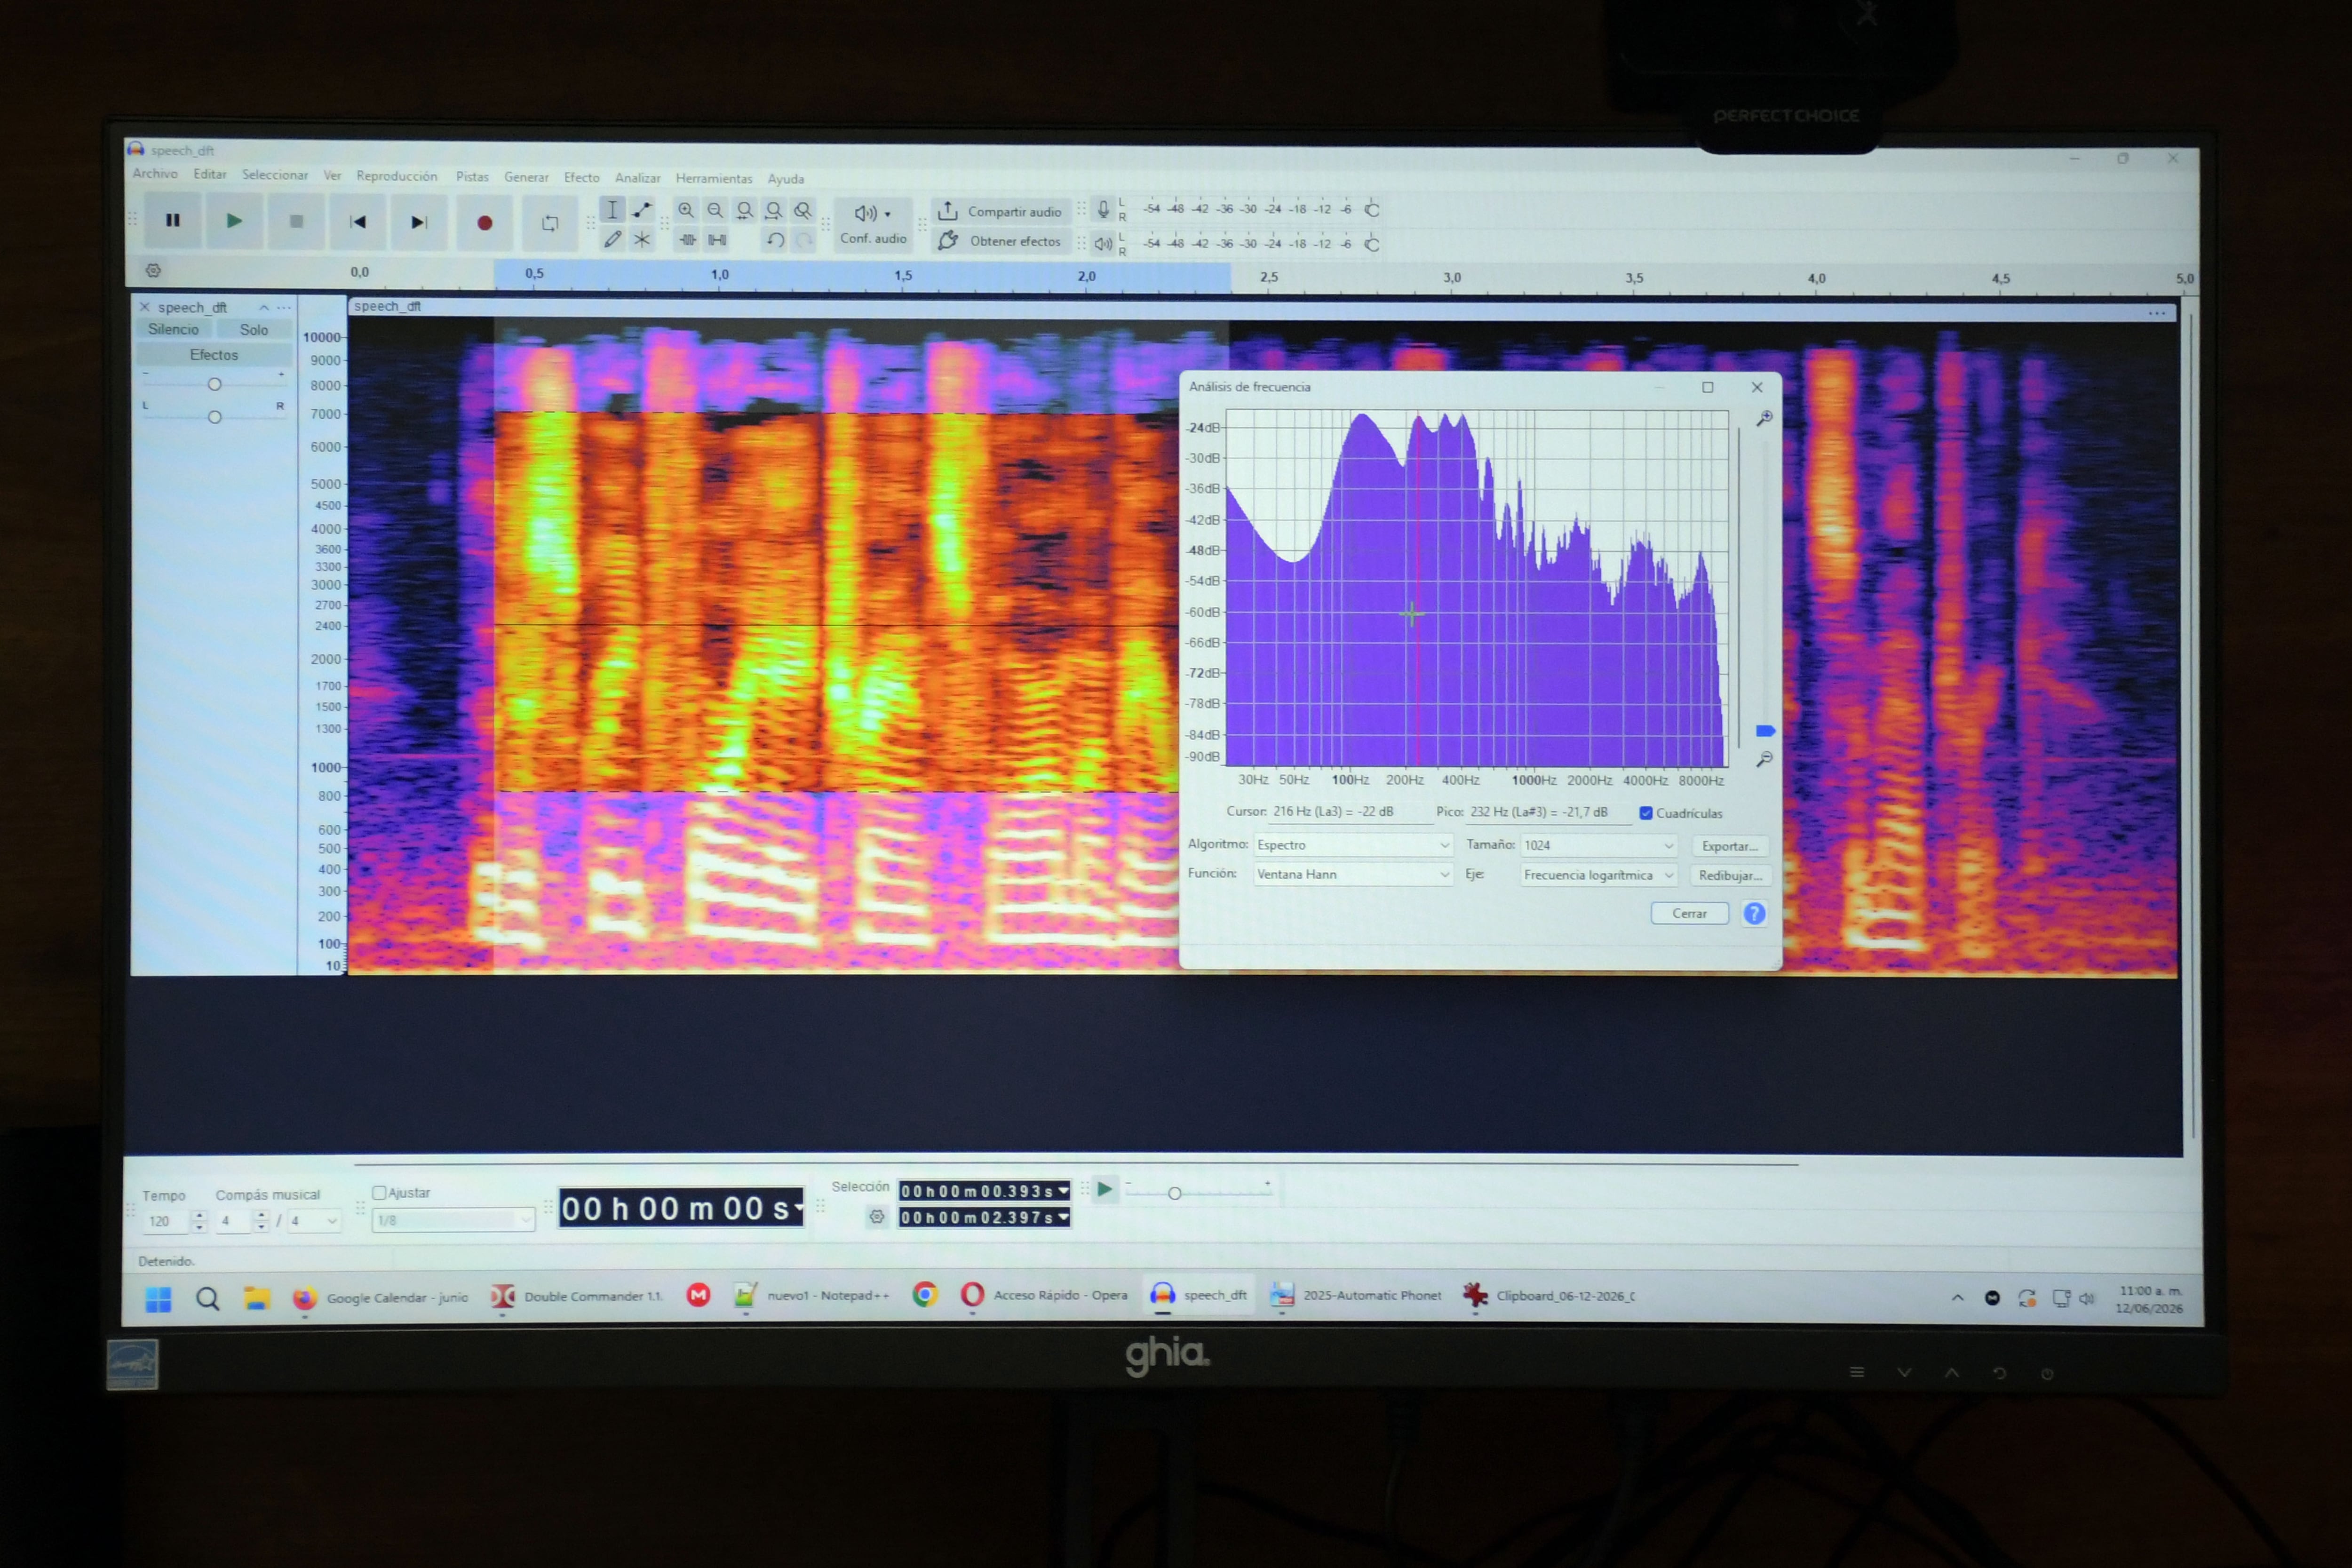Open the Eje Frecuencia logarítmica dropdown

(1598, 875)
